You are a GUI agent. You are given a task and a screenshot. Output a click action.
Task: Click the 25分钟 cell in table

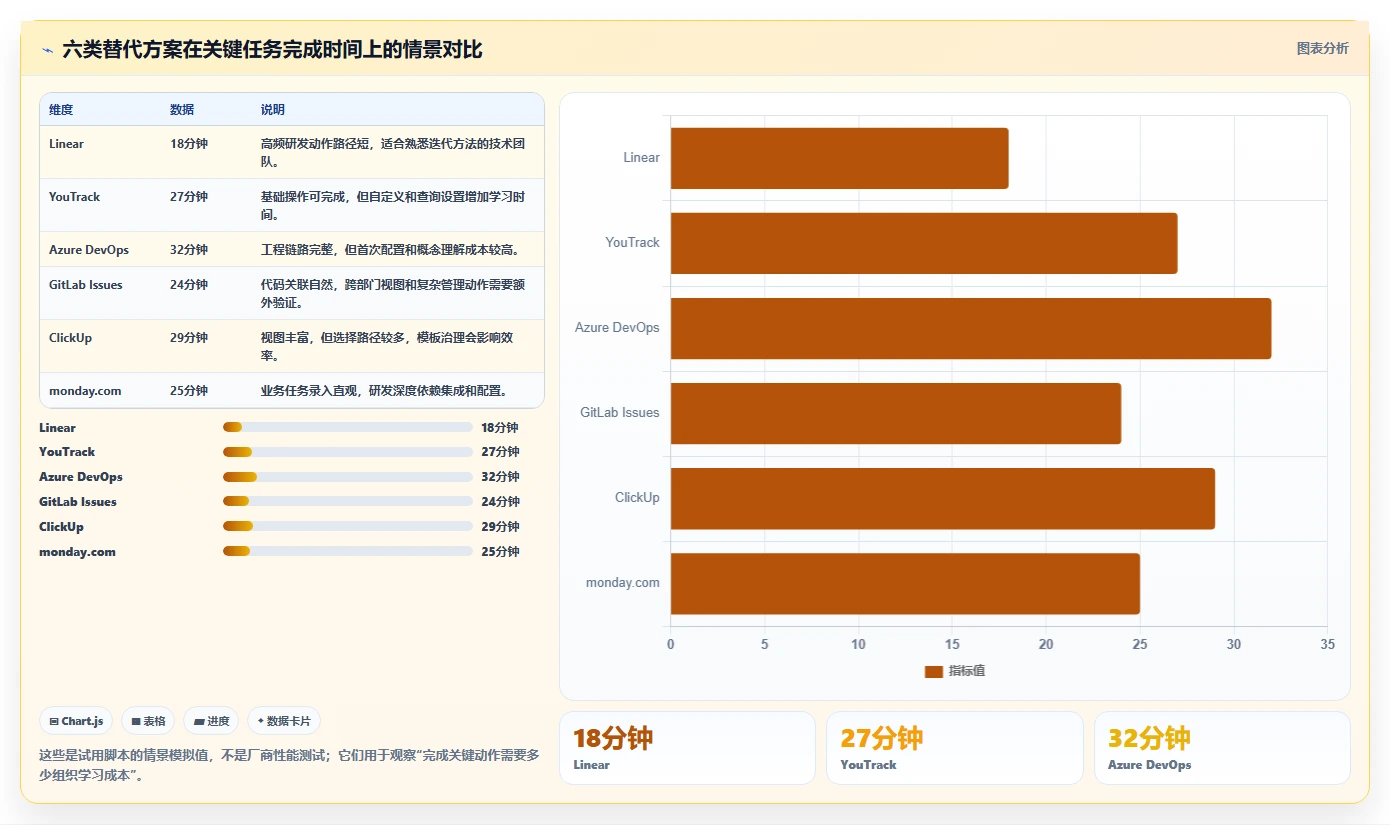pyautogui.click(x=189, y=391)
